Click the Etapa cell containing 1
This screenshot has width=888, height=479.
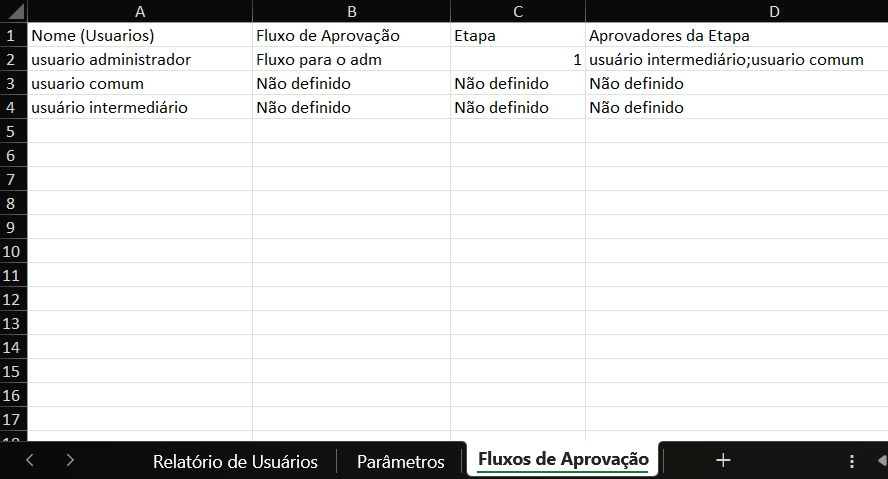coord(517,60)
